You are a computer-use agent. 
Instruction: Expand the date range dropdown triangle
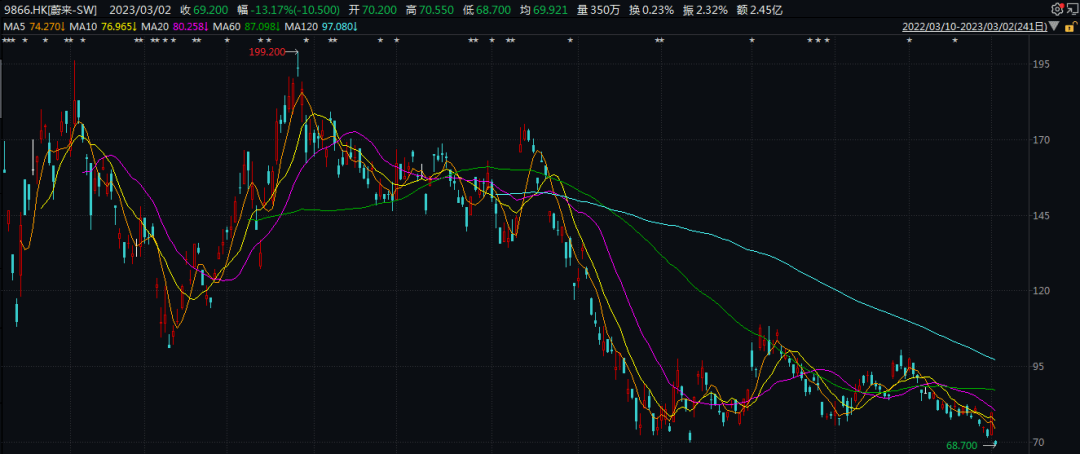(x=1055, y=27)
